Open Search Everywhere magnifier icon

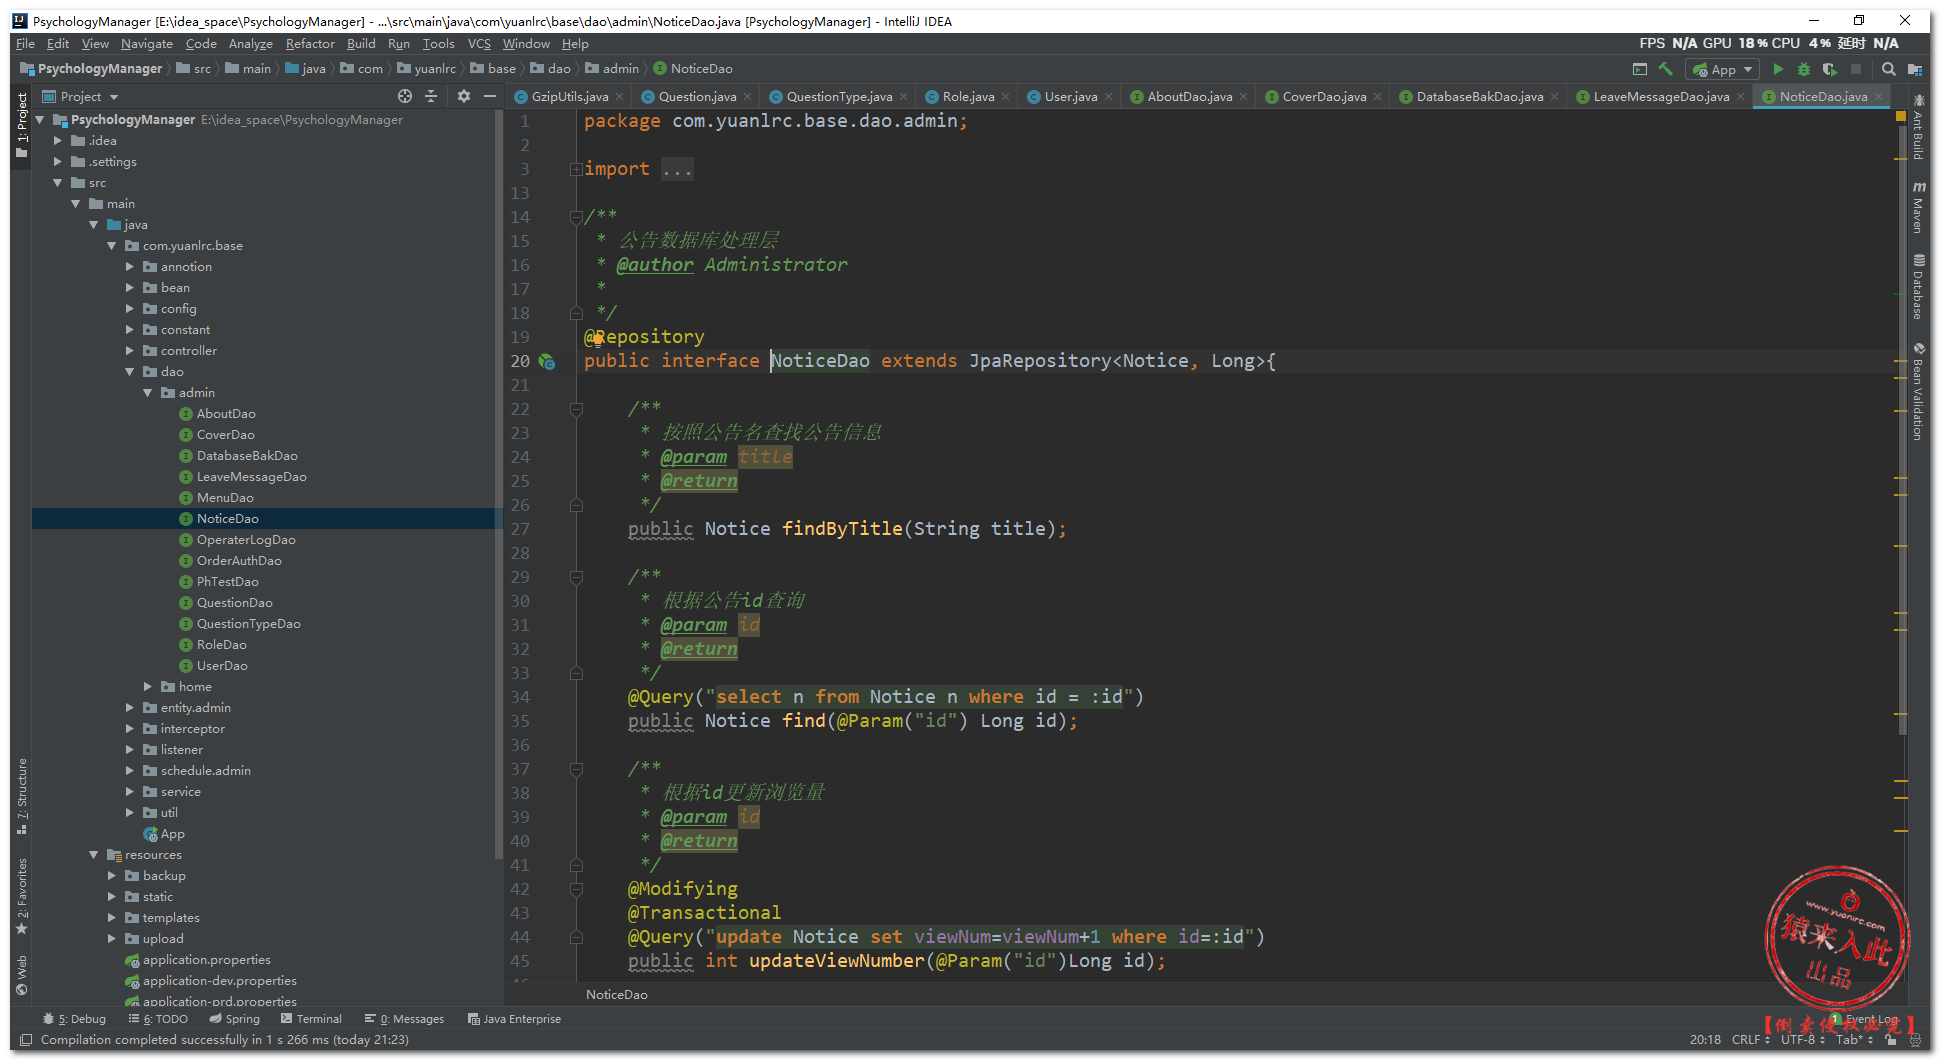(1888, 69)
